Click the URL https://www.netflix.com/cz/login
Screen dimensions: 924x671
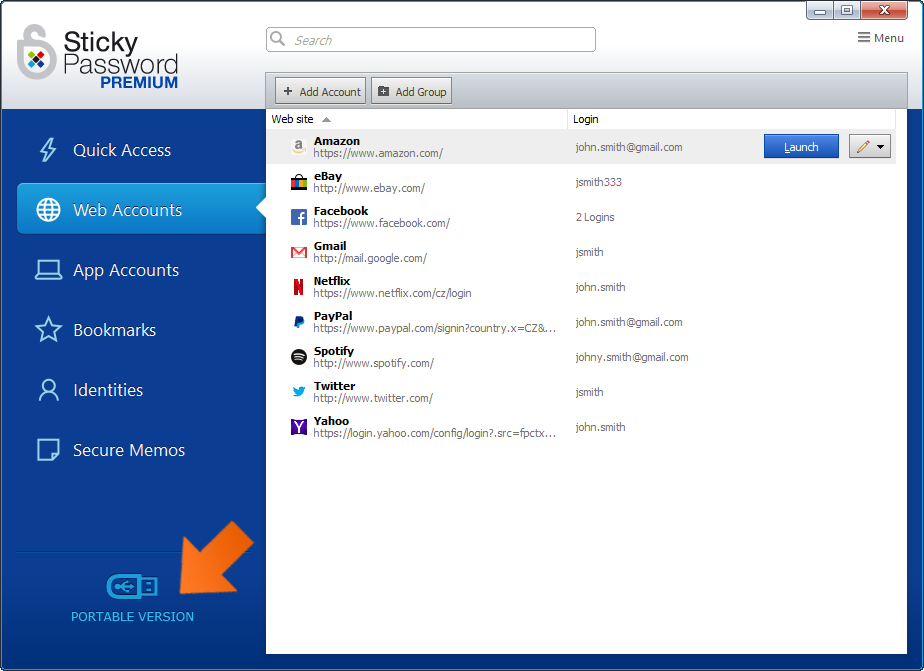click(x=392, y=293)
